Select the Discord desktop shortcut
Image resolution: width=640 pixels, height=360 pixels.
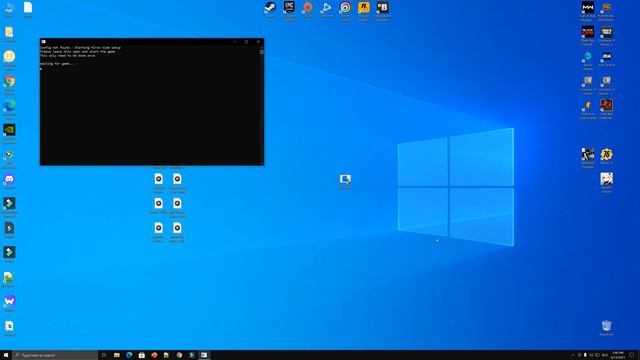pyautogui.click(x=9, y=179)
